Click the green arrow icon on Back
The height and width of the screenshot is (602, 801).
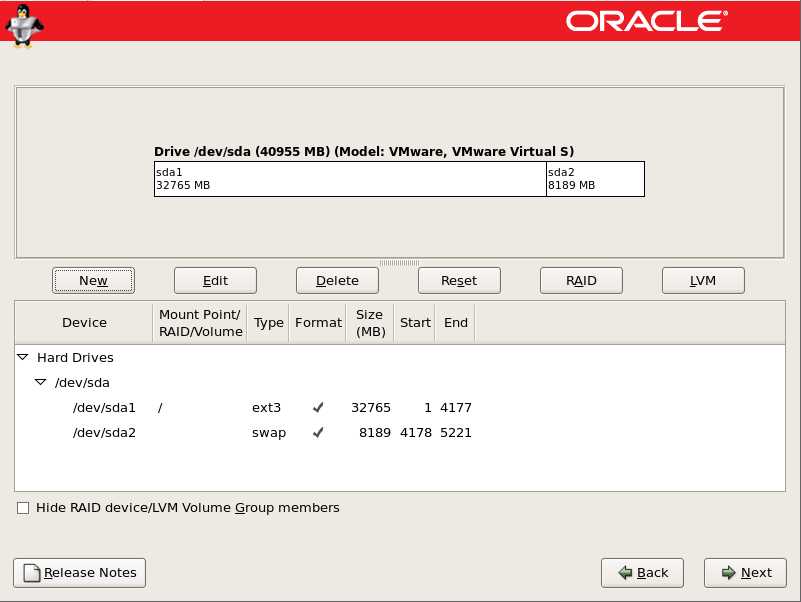tap(625, 572)
